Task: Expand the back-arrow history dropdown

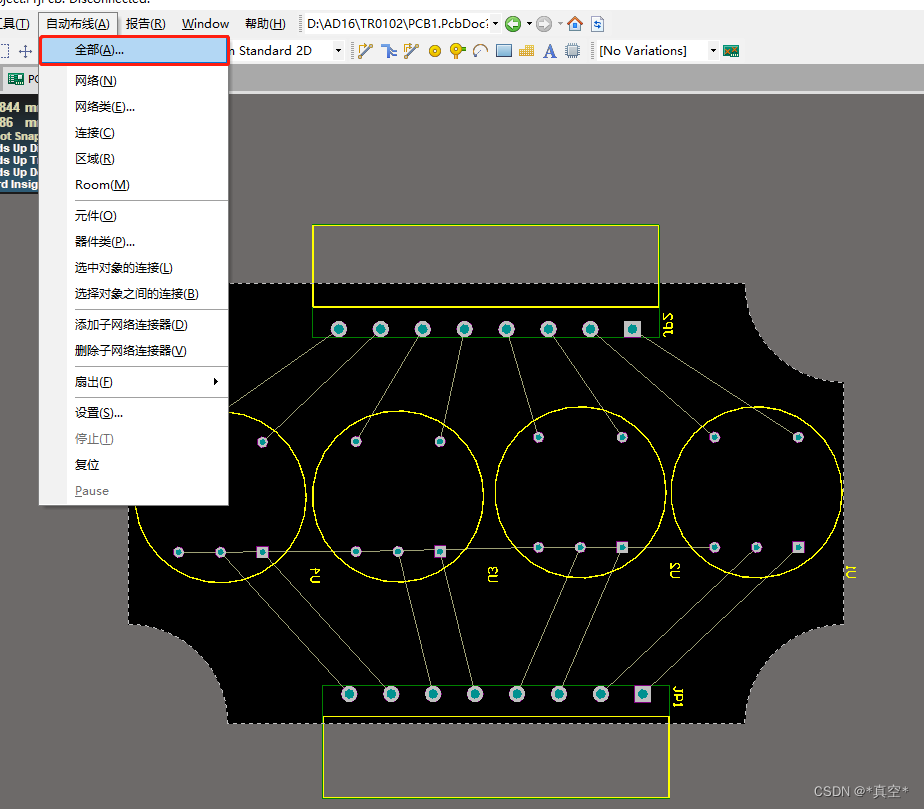Action: click(x=529, y=24)
